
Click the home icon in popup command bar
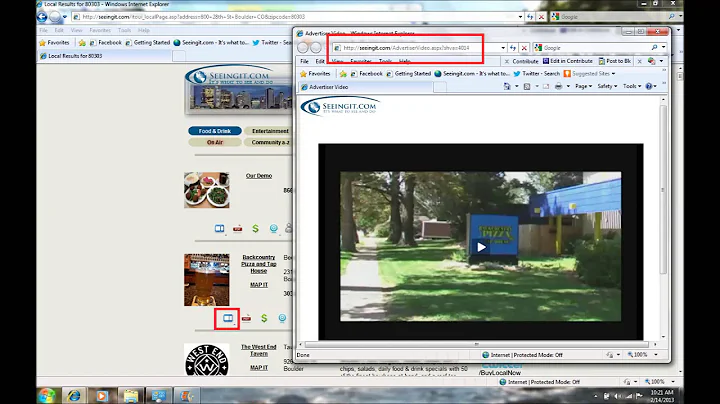pos(506,86)
